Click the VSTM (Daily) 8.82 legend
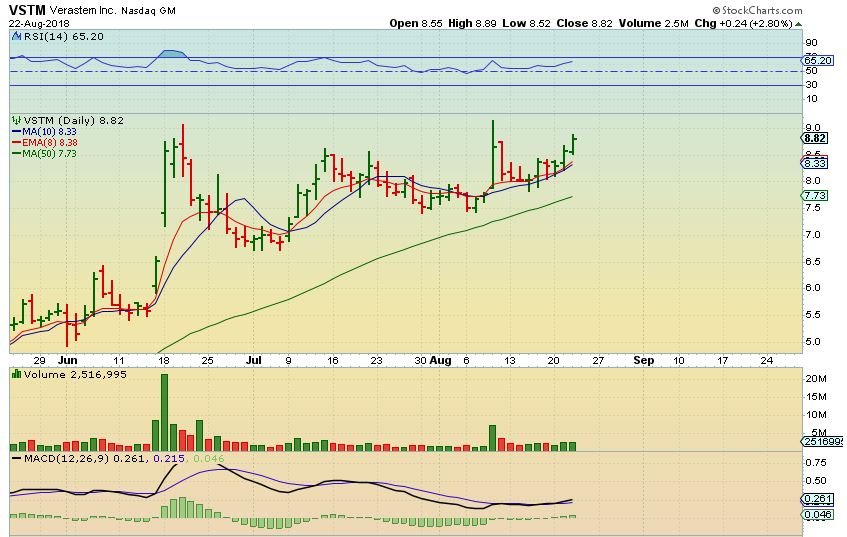This screenshot has width=847, height=537. (73, 120)
